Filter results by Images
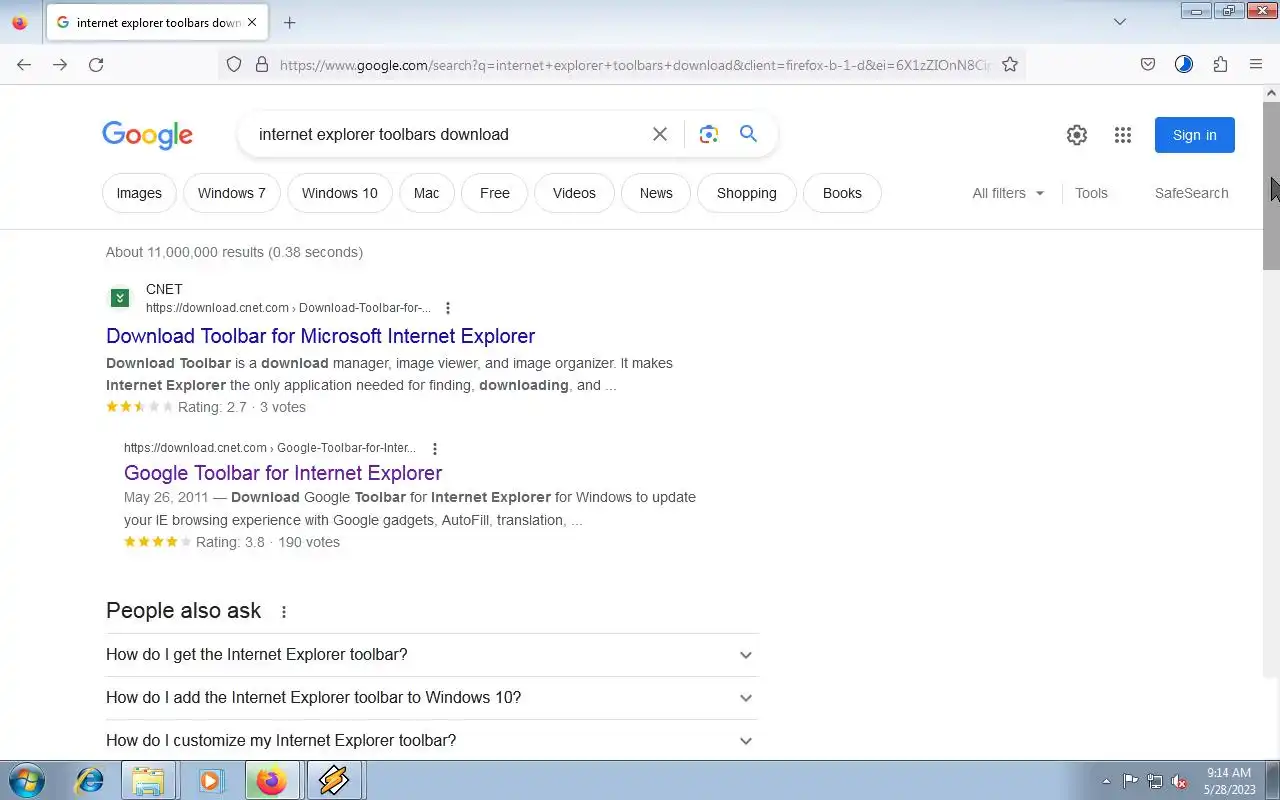The height and width of the screenshot is (800, 1280). pos(139,193)
